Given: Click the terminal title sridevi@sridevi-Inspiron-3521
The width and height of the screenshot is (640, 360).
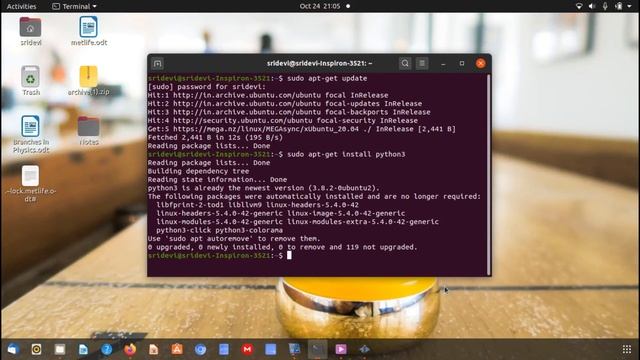Looking at the screenshot, I should (319, 63).
